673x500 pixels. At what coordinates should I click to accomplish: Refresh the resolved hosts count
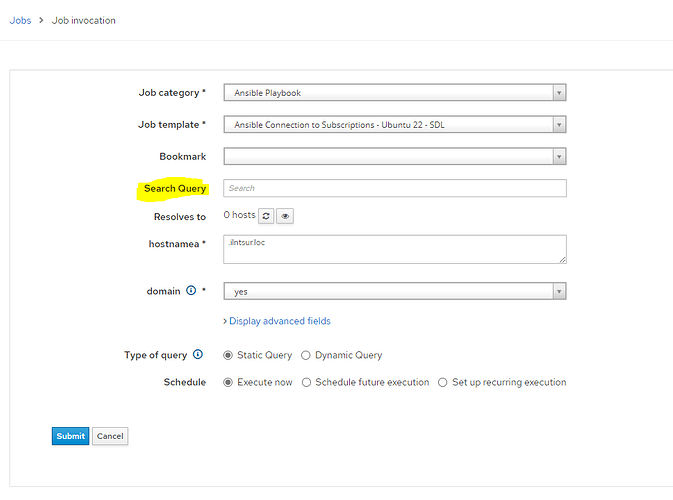(x=266, y=216)
